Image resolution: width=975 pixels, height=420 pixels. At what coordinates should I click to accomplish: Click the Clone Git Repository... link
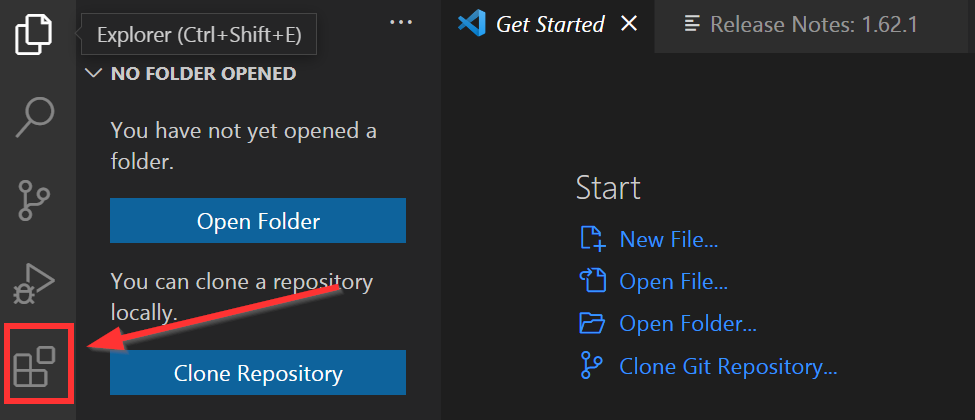(728, 366)
